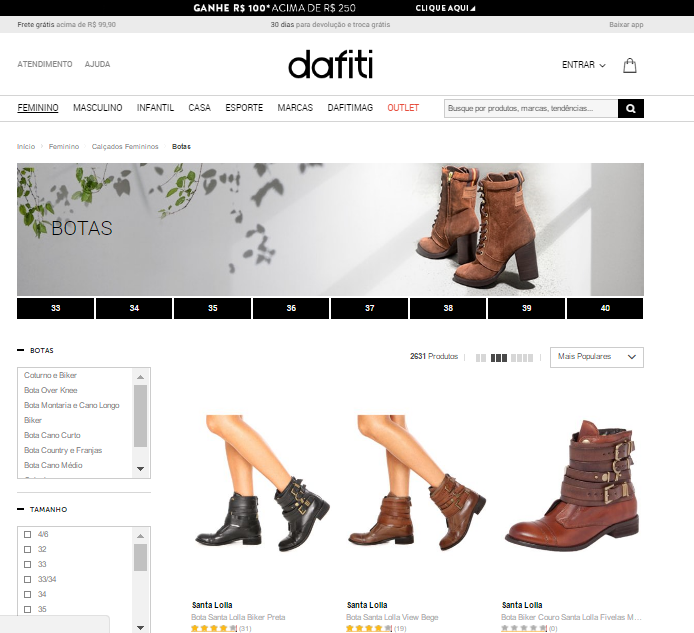Open the shopping bag cart
This screenshot has width=694, height=633.
pyautogui.click(x=629, y=65)
